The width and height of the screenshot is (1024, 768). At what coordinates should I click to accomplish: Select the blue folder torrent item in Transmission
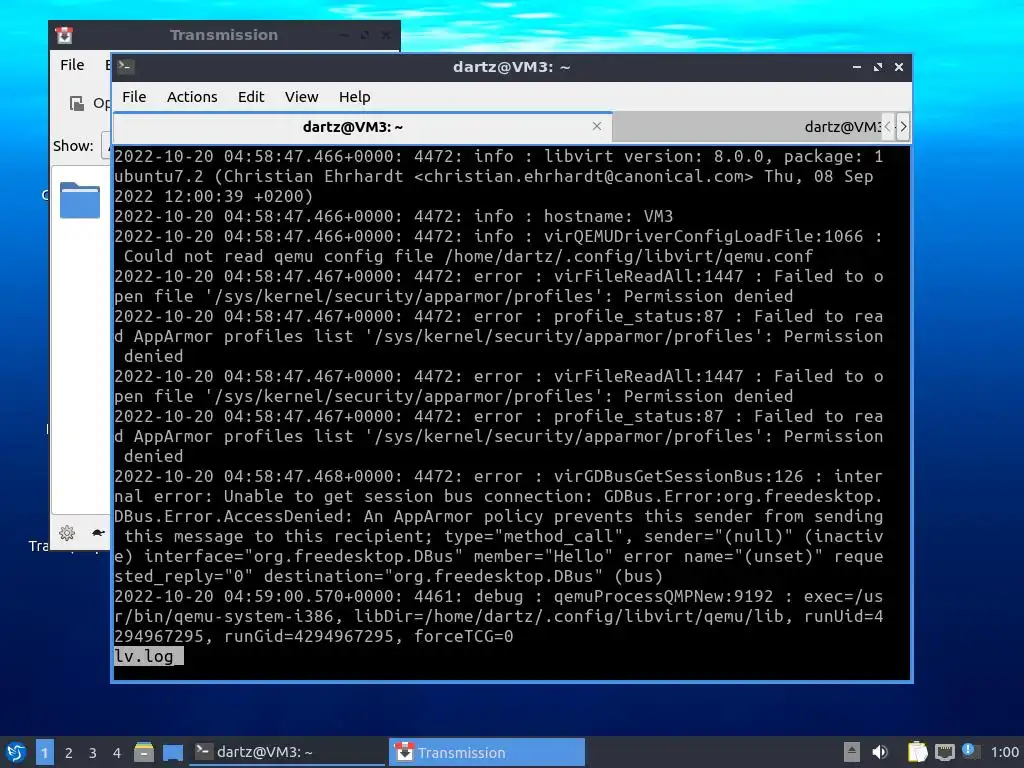[80, 199]
